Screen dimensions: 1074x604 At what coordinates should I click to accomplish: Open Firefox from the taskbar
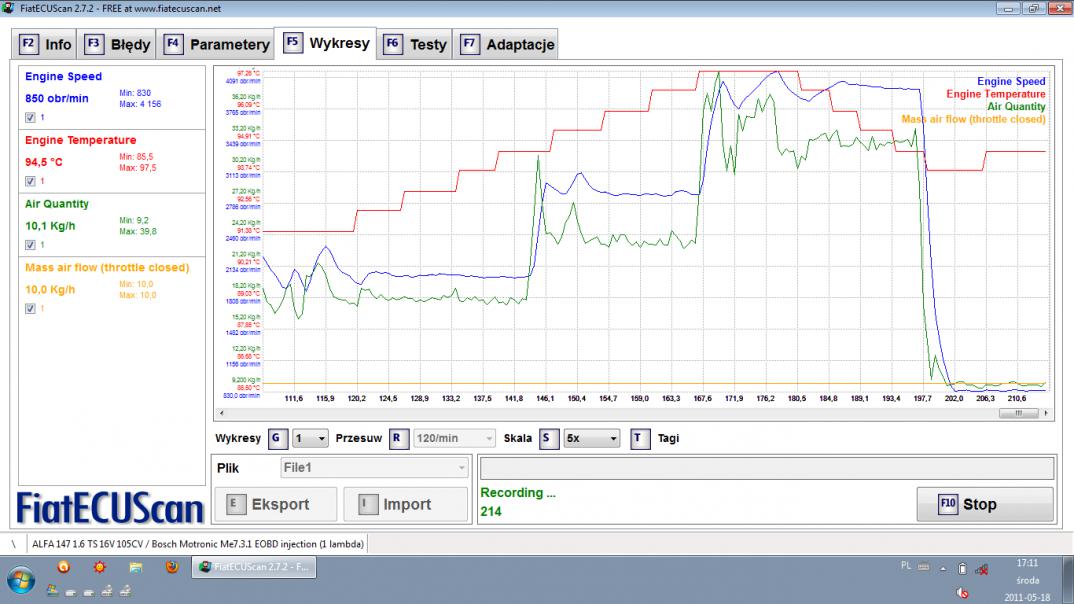pos(171,567)
